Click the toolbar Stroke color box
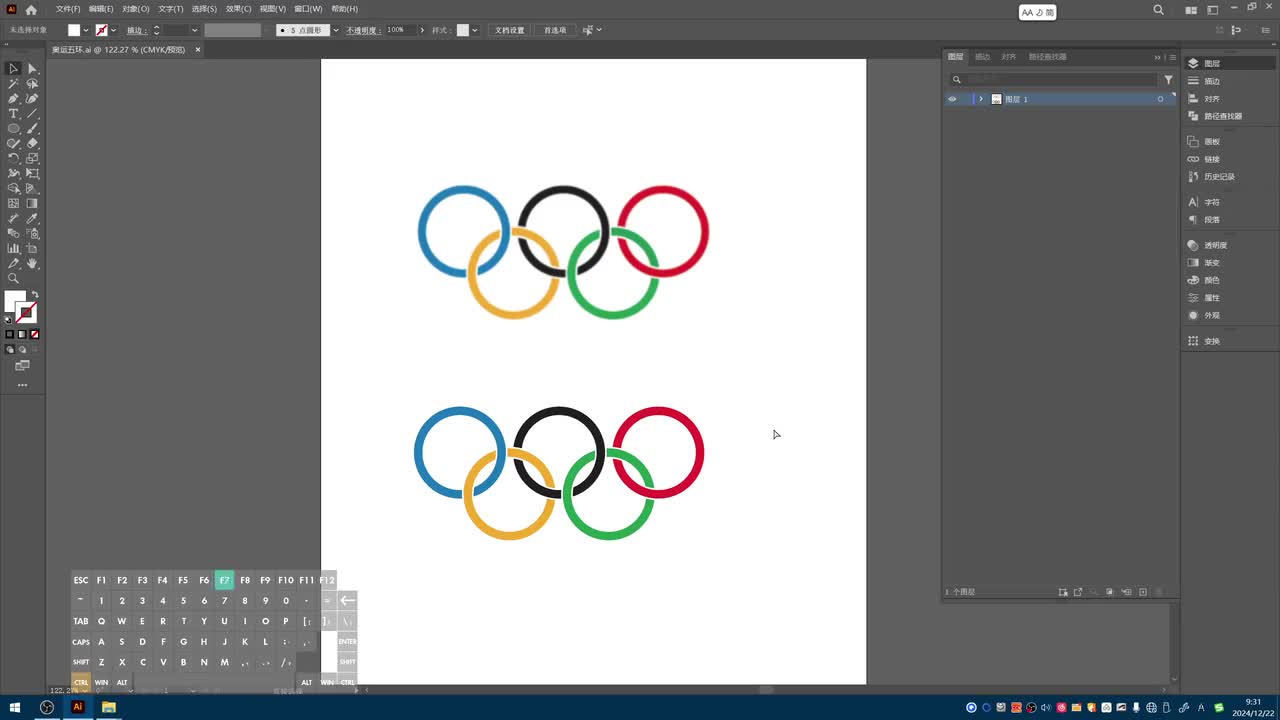Image resolution: width=1280 pixels, height=720 pixels. pyautogui.click(x=27, y=312)
